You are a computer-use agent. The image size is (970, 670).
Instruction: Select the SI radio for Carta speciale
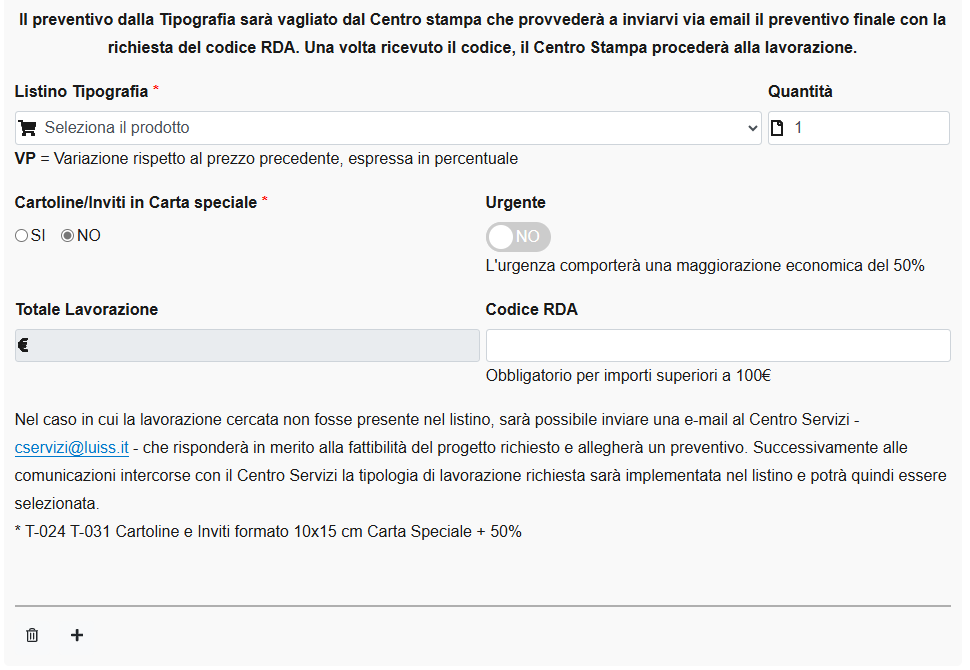pos(21,236)
